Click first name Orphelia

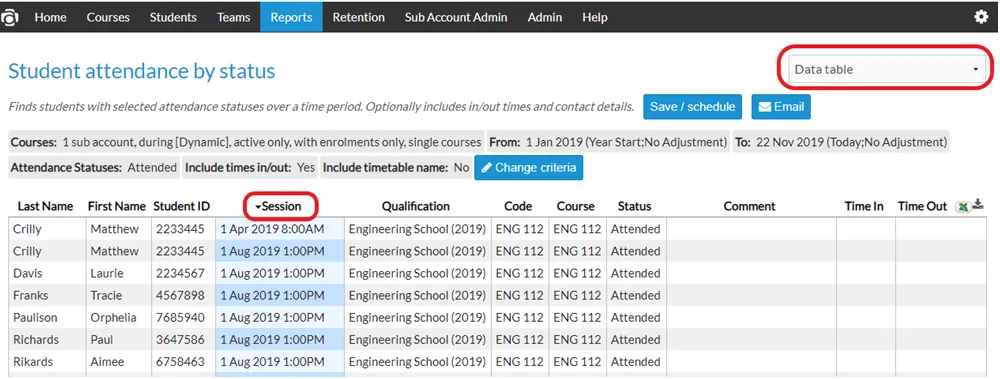tap(114, 317)
